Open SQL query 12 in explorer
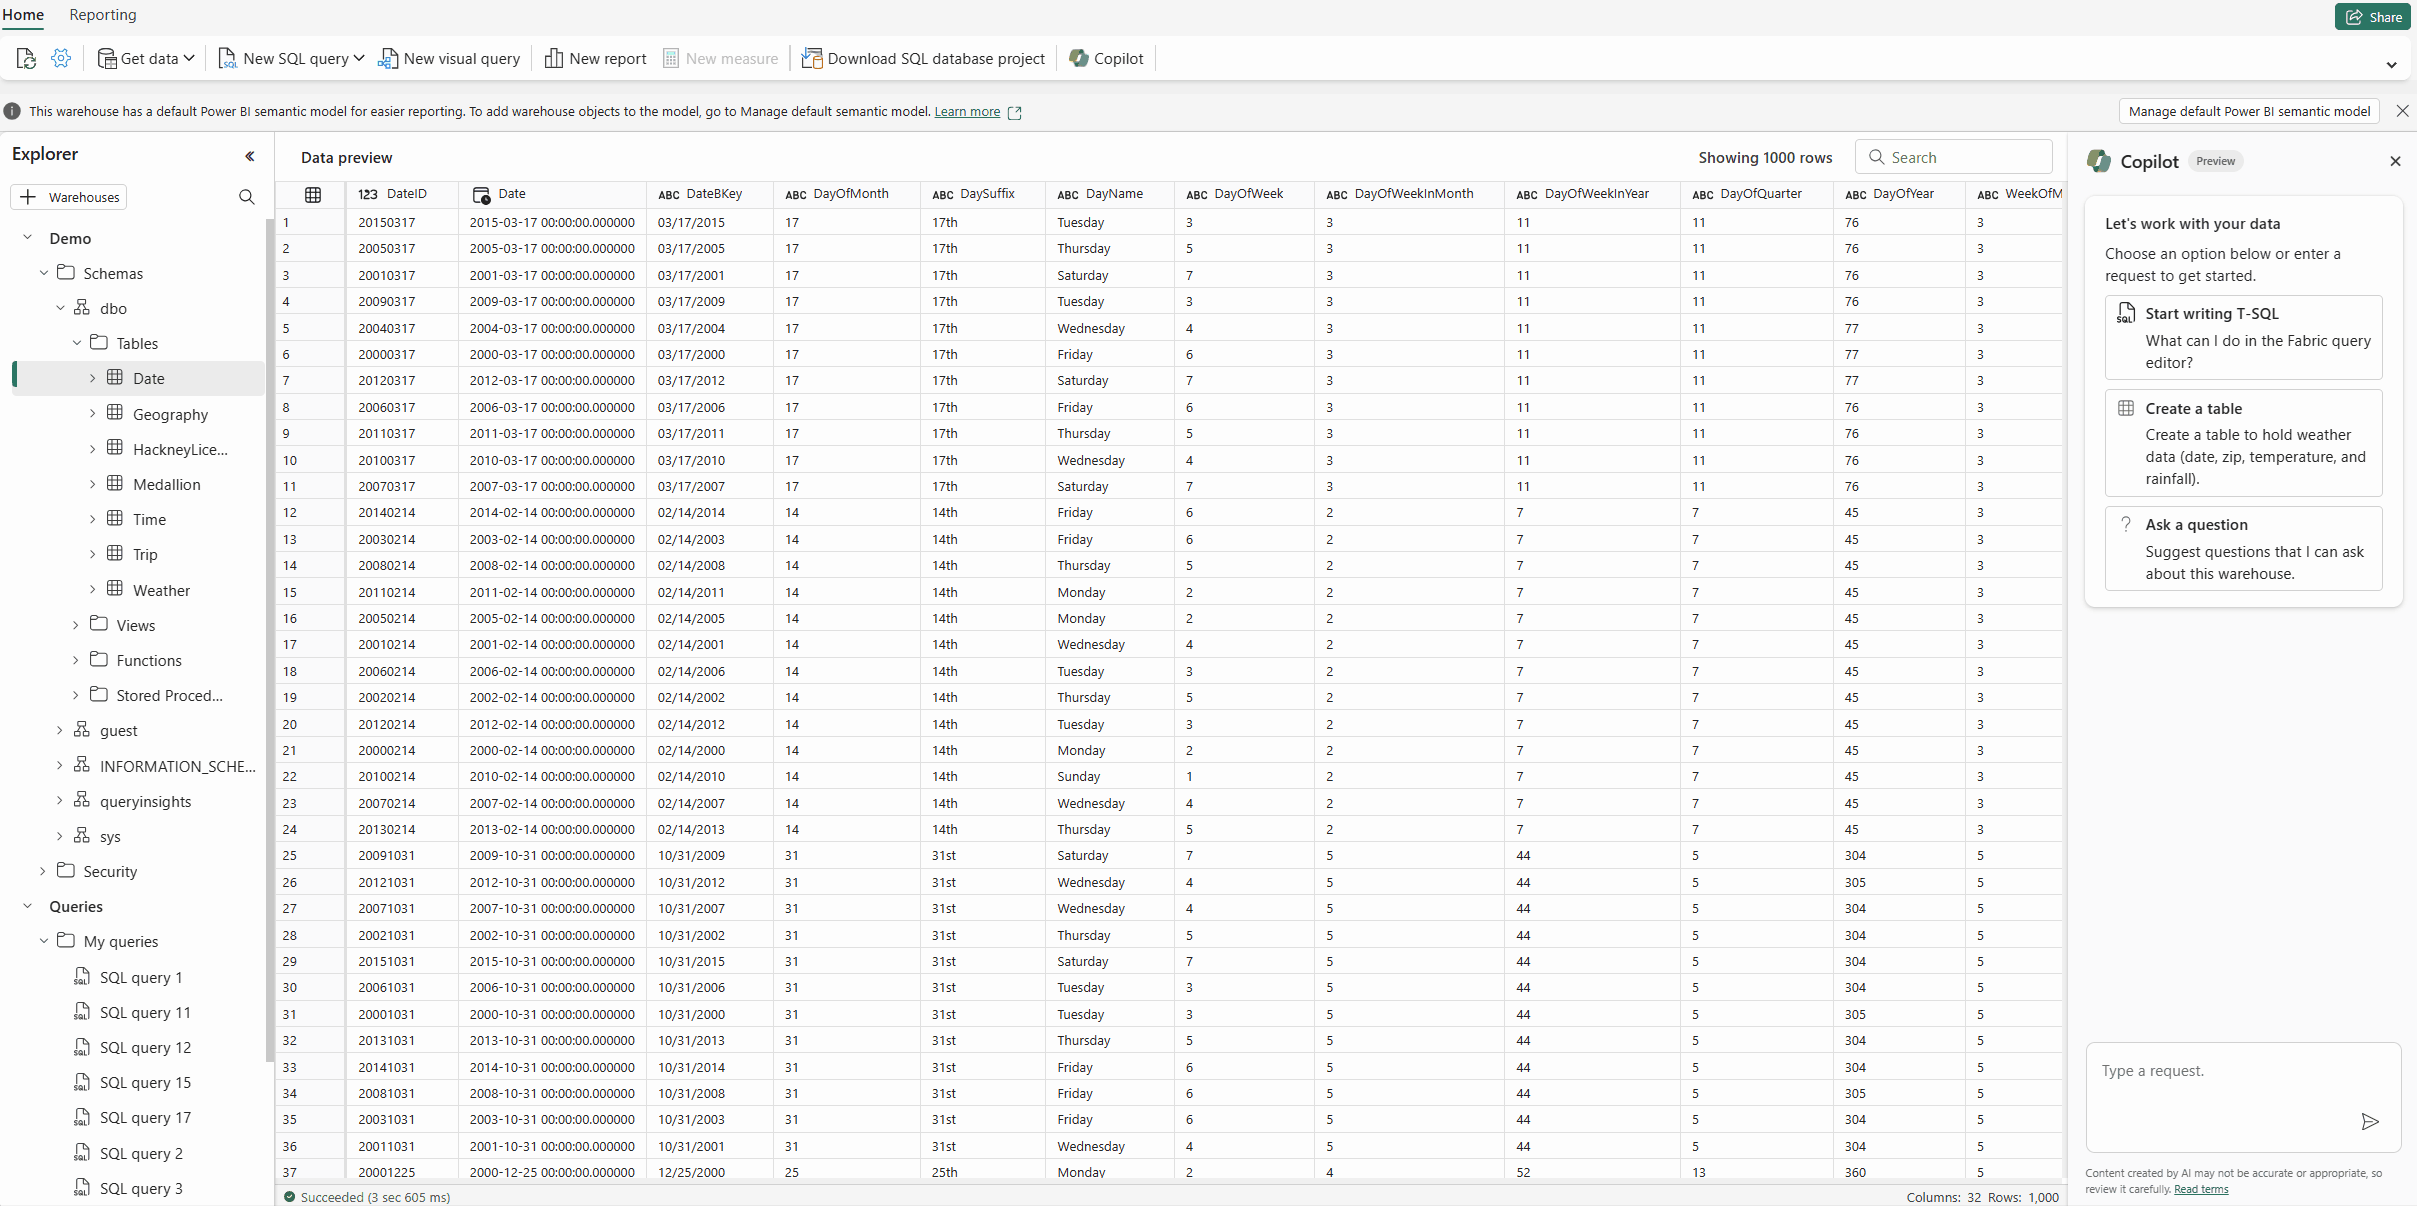Image resolution: width=2417 pixels, height=1206 pixels. point(145,1047)
